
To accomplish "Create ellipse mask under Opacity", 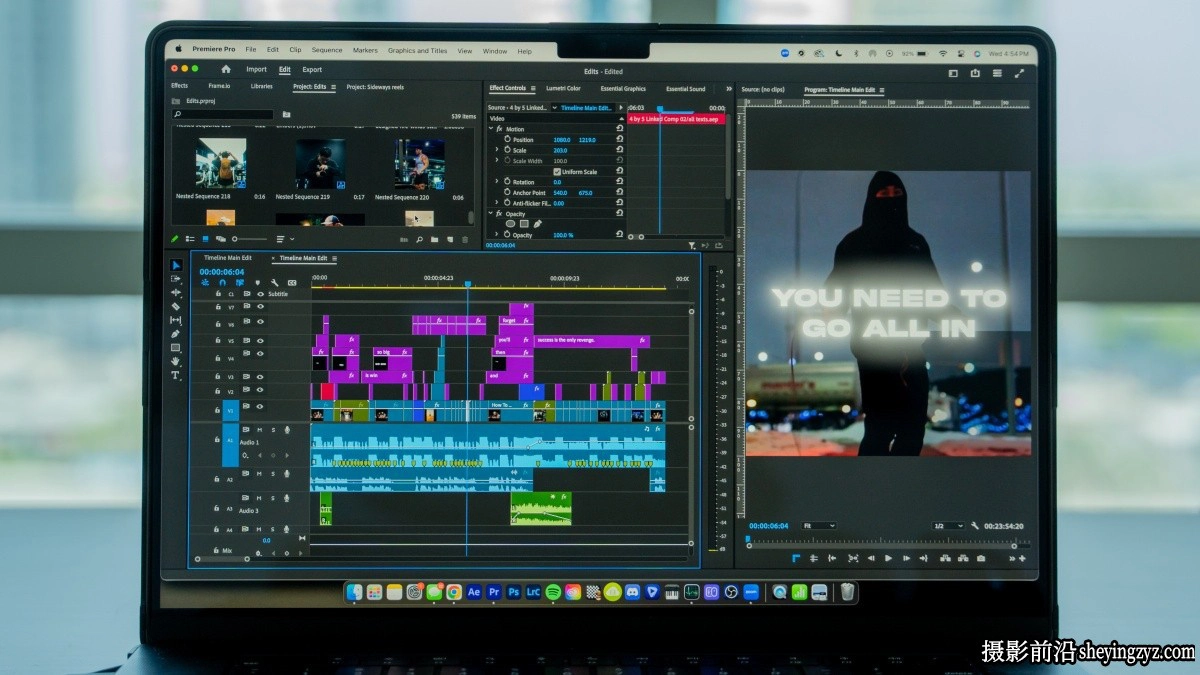I will click(510, 224).
